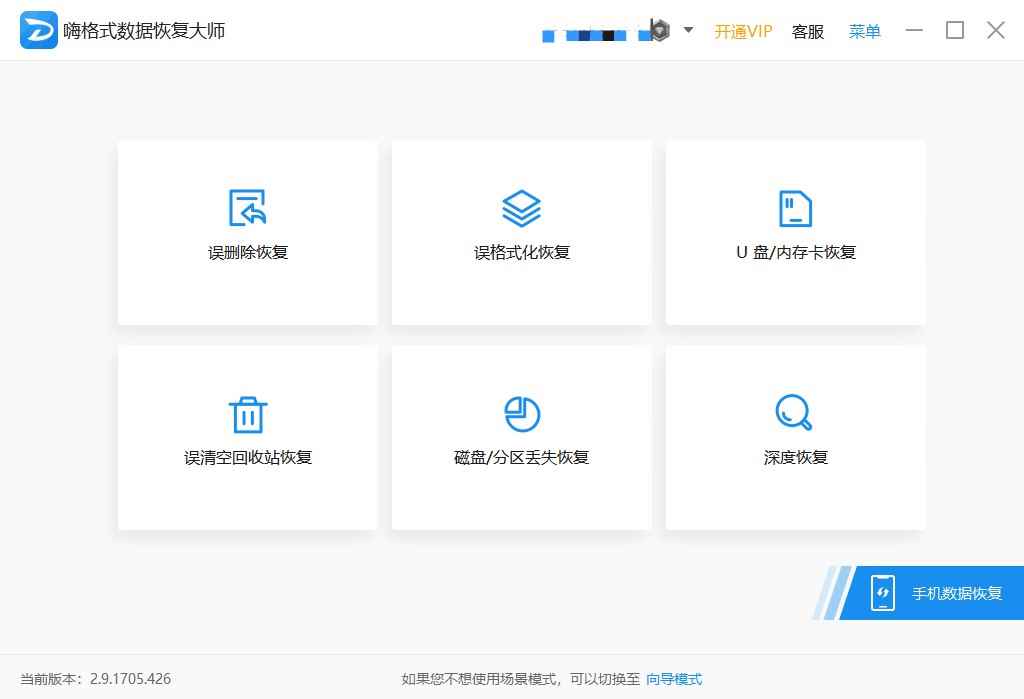This screenshot has width=1024, height=699.
Task: Click the deleted-file recovery icon (误删除恢复)
Action: click(x=248, y=208)
